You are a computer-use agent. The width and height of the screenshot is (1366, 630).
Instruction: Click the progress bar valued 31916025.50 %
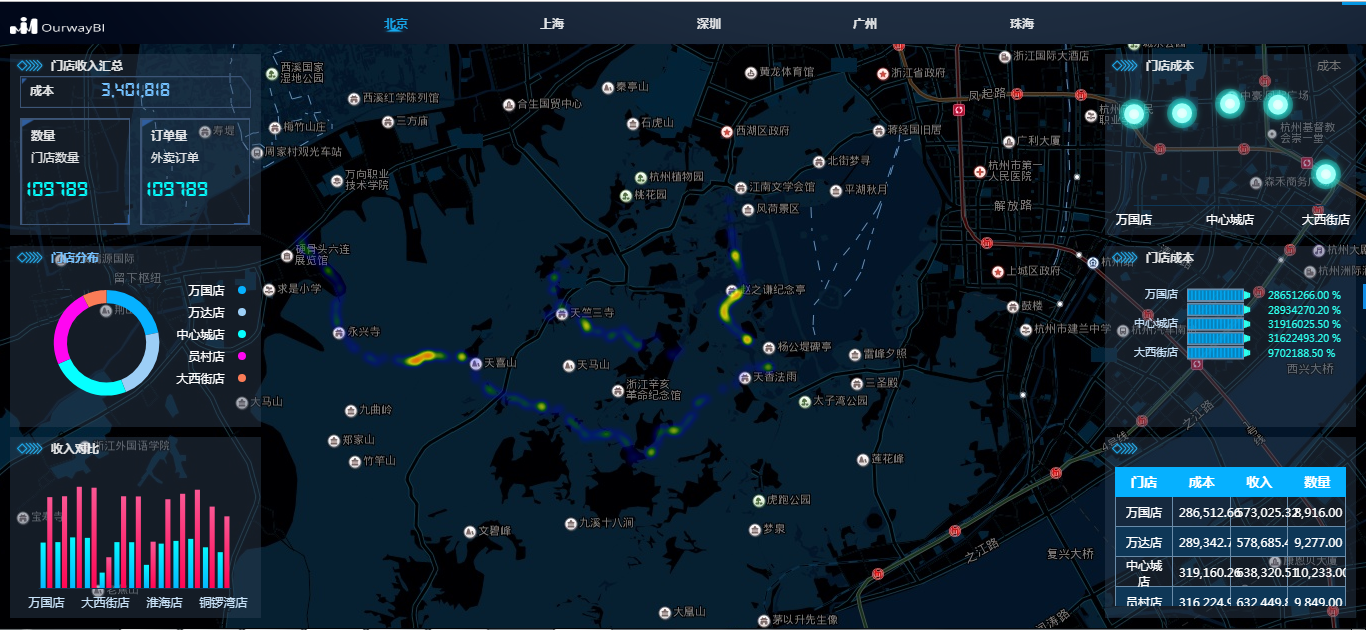click(1217, 324)
